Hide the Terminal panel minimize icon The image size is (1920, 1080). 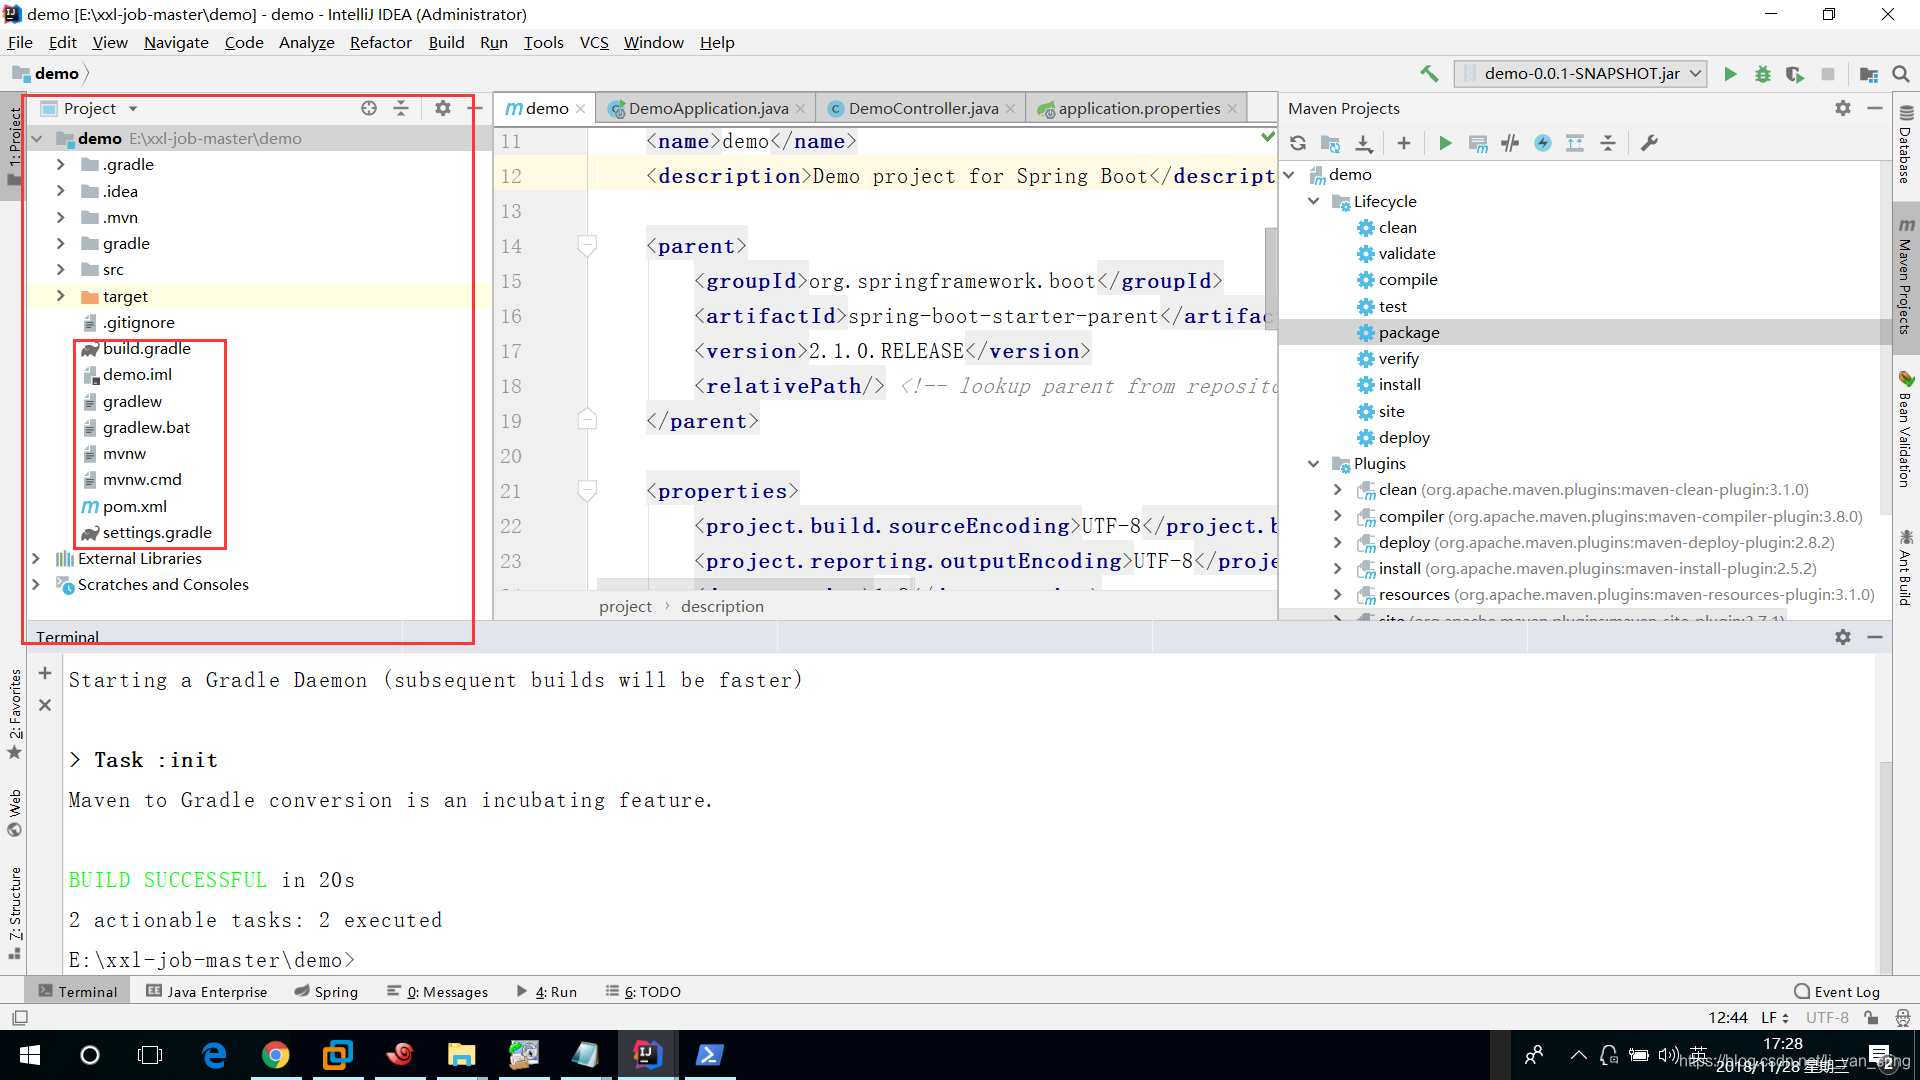(1875, 637)
